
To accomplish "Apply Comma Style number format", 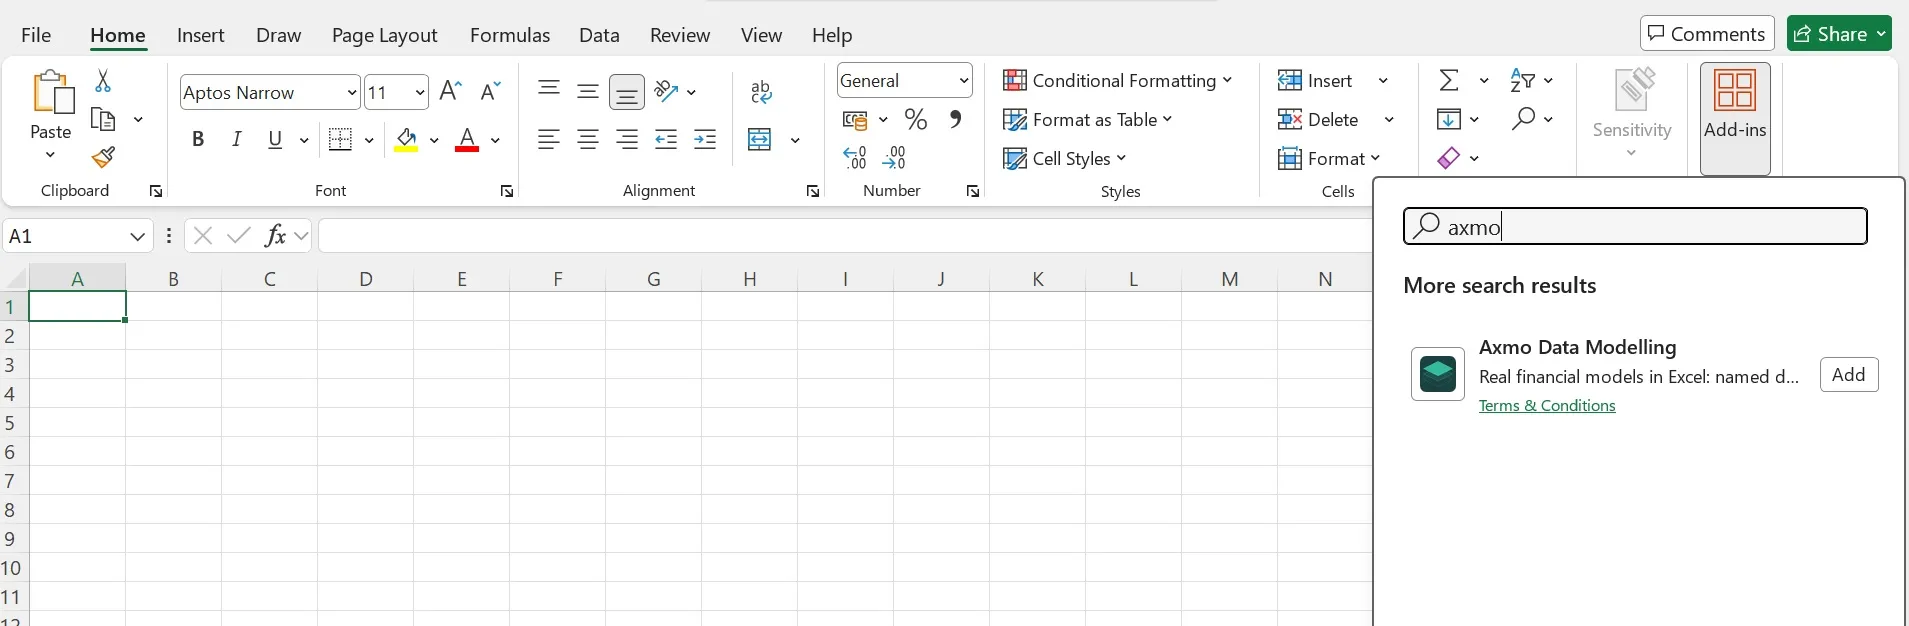I will coord(956,119).
